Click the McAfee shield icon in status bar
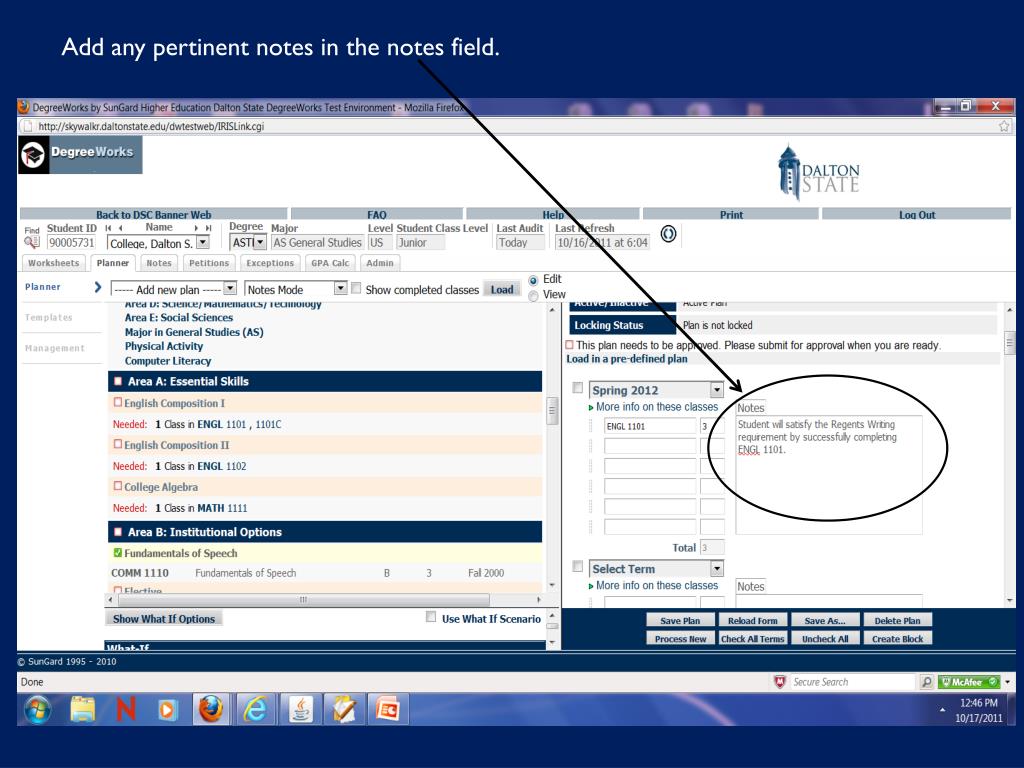 [x=779, y=682]
